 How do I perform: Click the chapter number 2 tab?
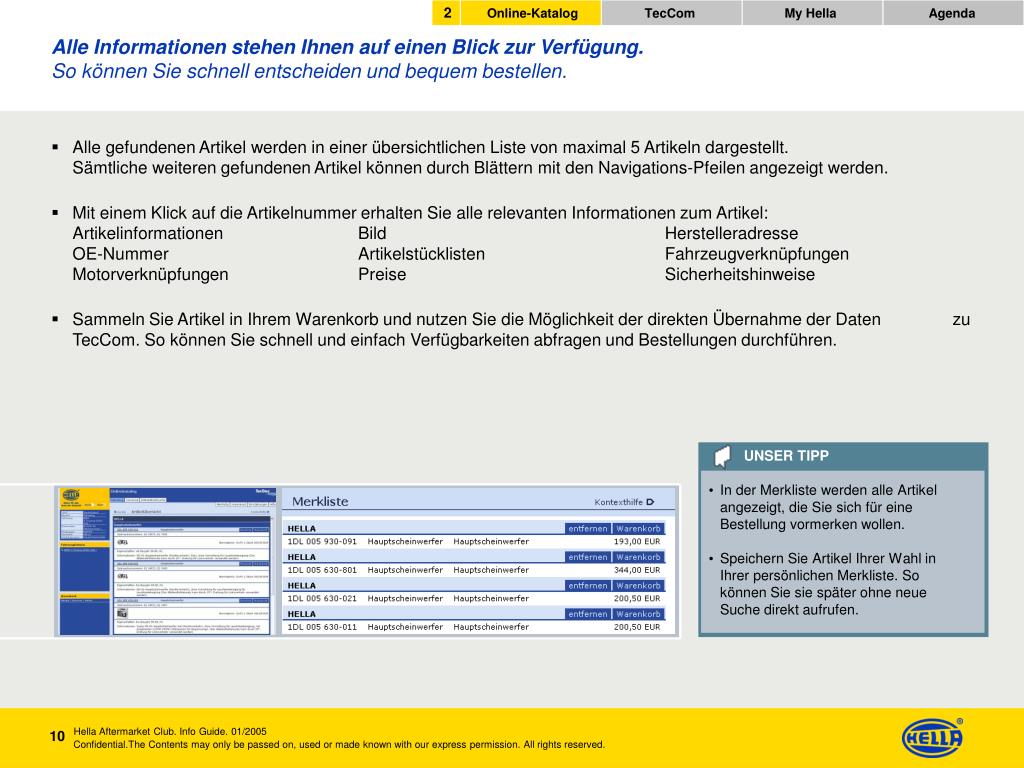447,13
